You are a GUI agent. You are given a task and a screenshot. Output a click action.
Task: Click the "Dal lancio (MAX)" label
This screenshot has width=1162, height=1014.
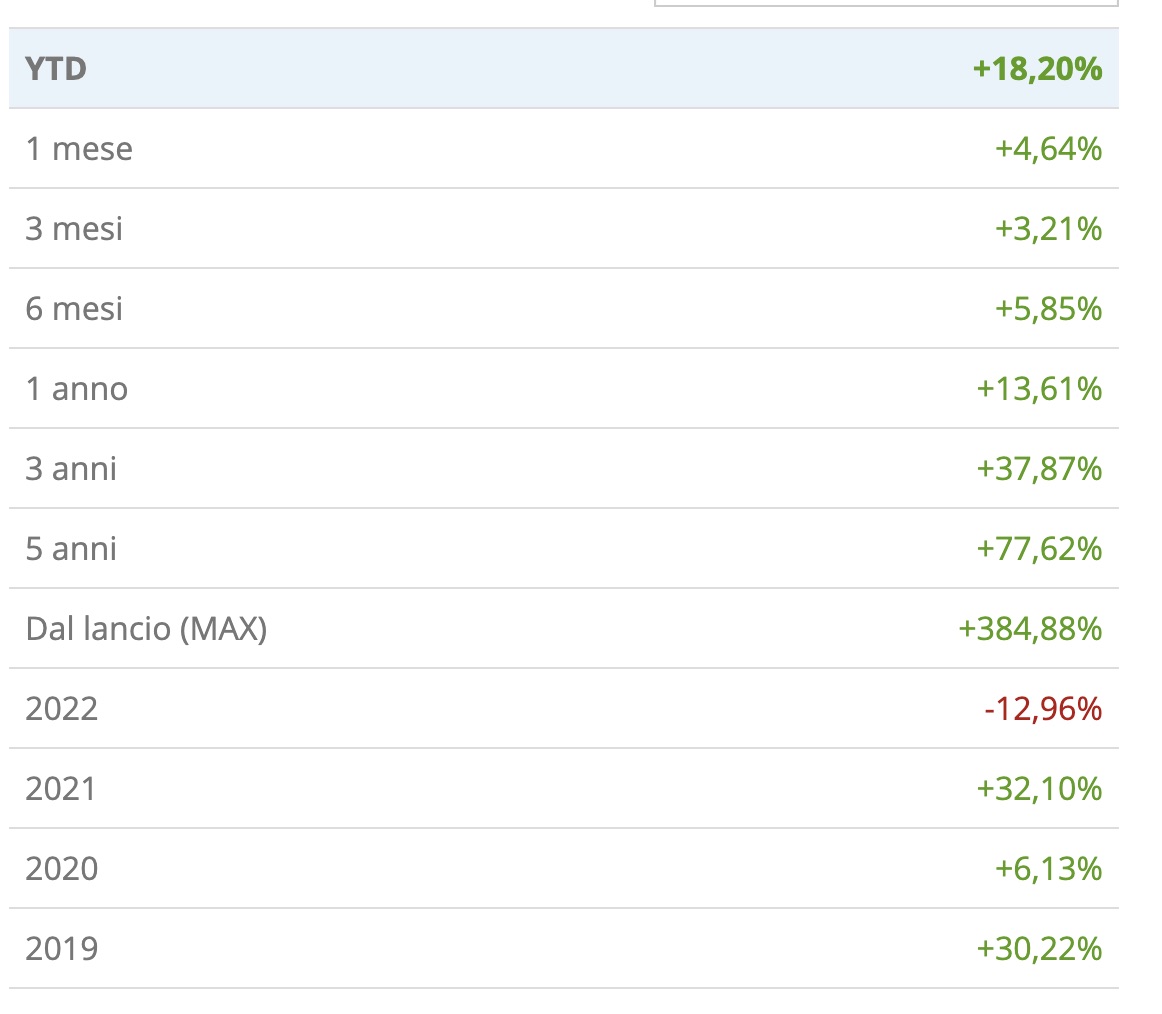(146, 629)
